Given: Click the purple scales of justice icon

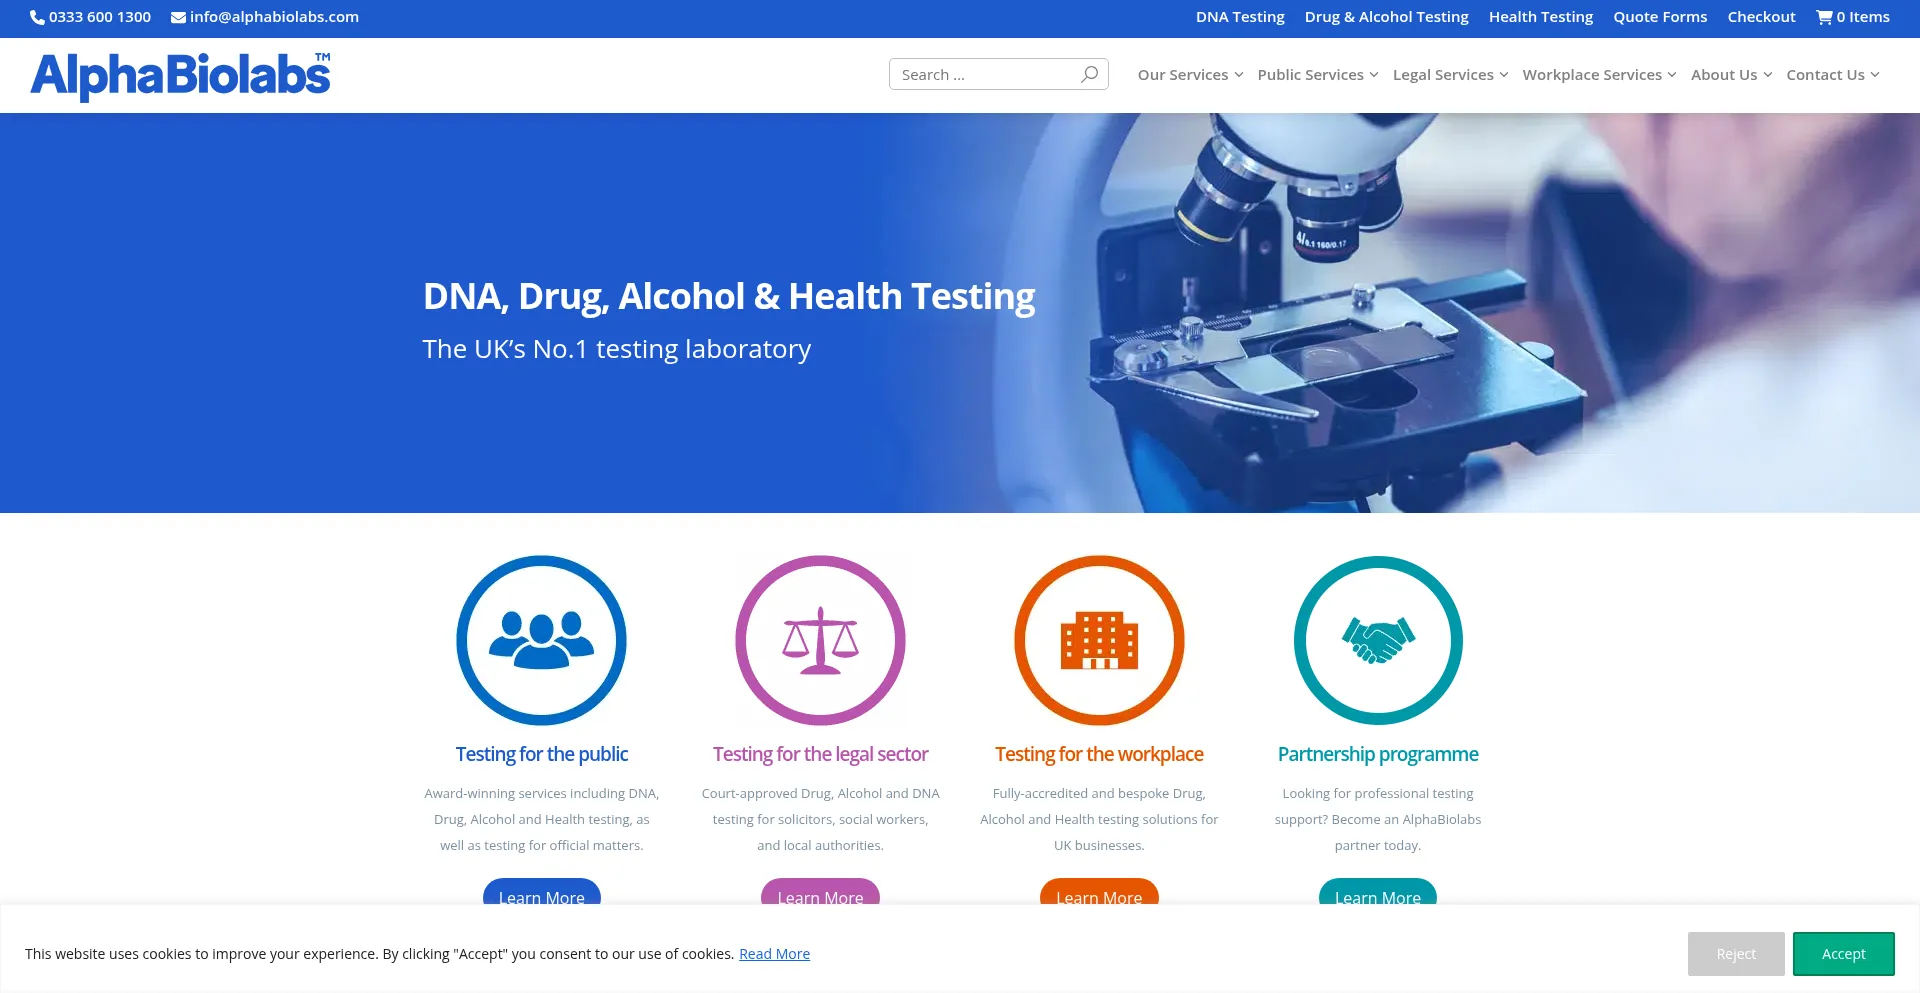Looking at the screenshot, I should (820, 640).
